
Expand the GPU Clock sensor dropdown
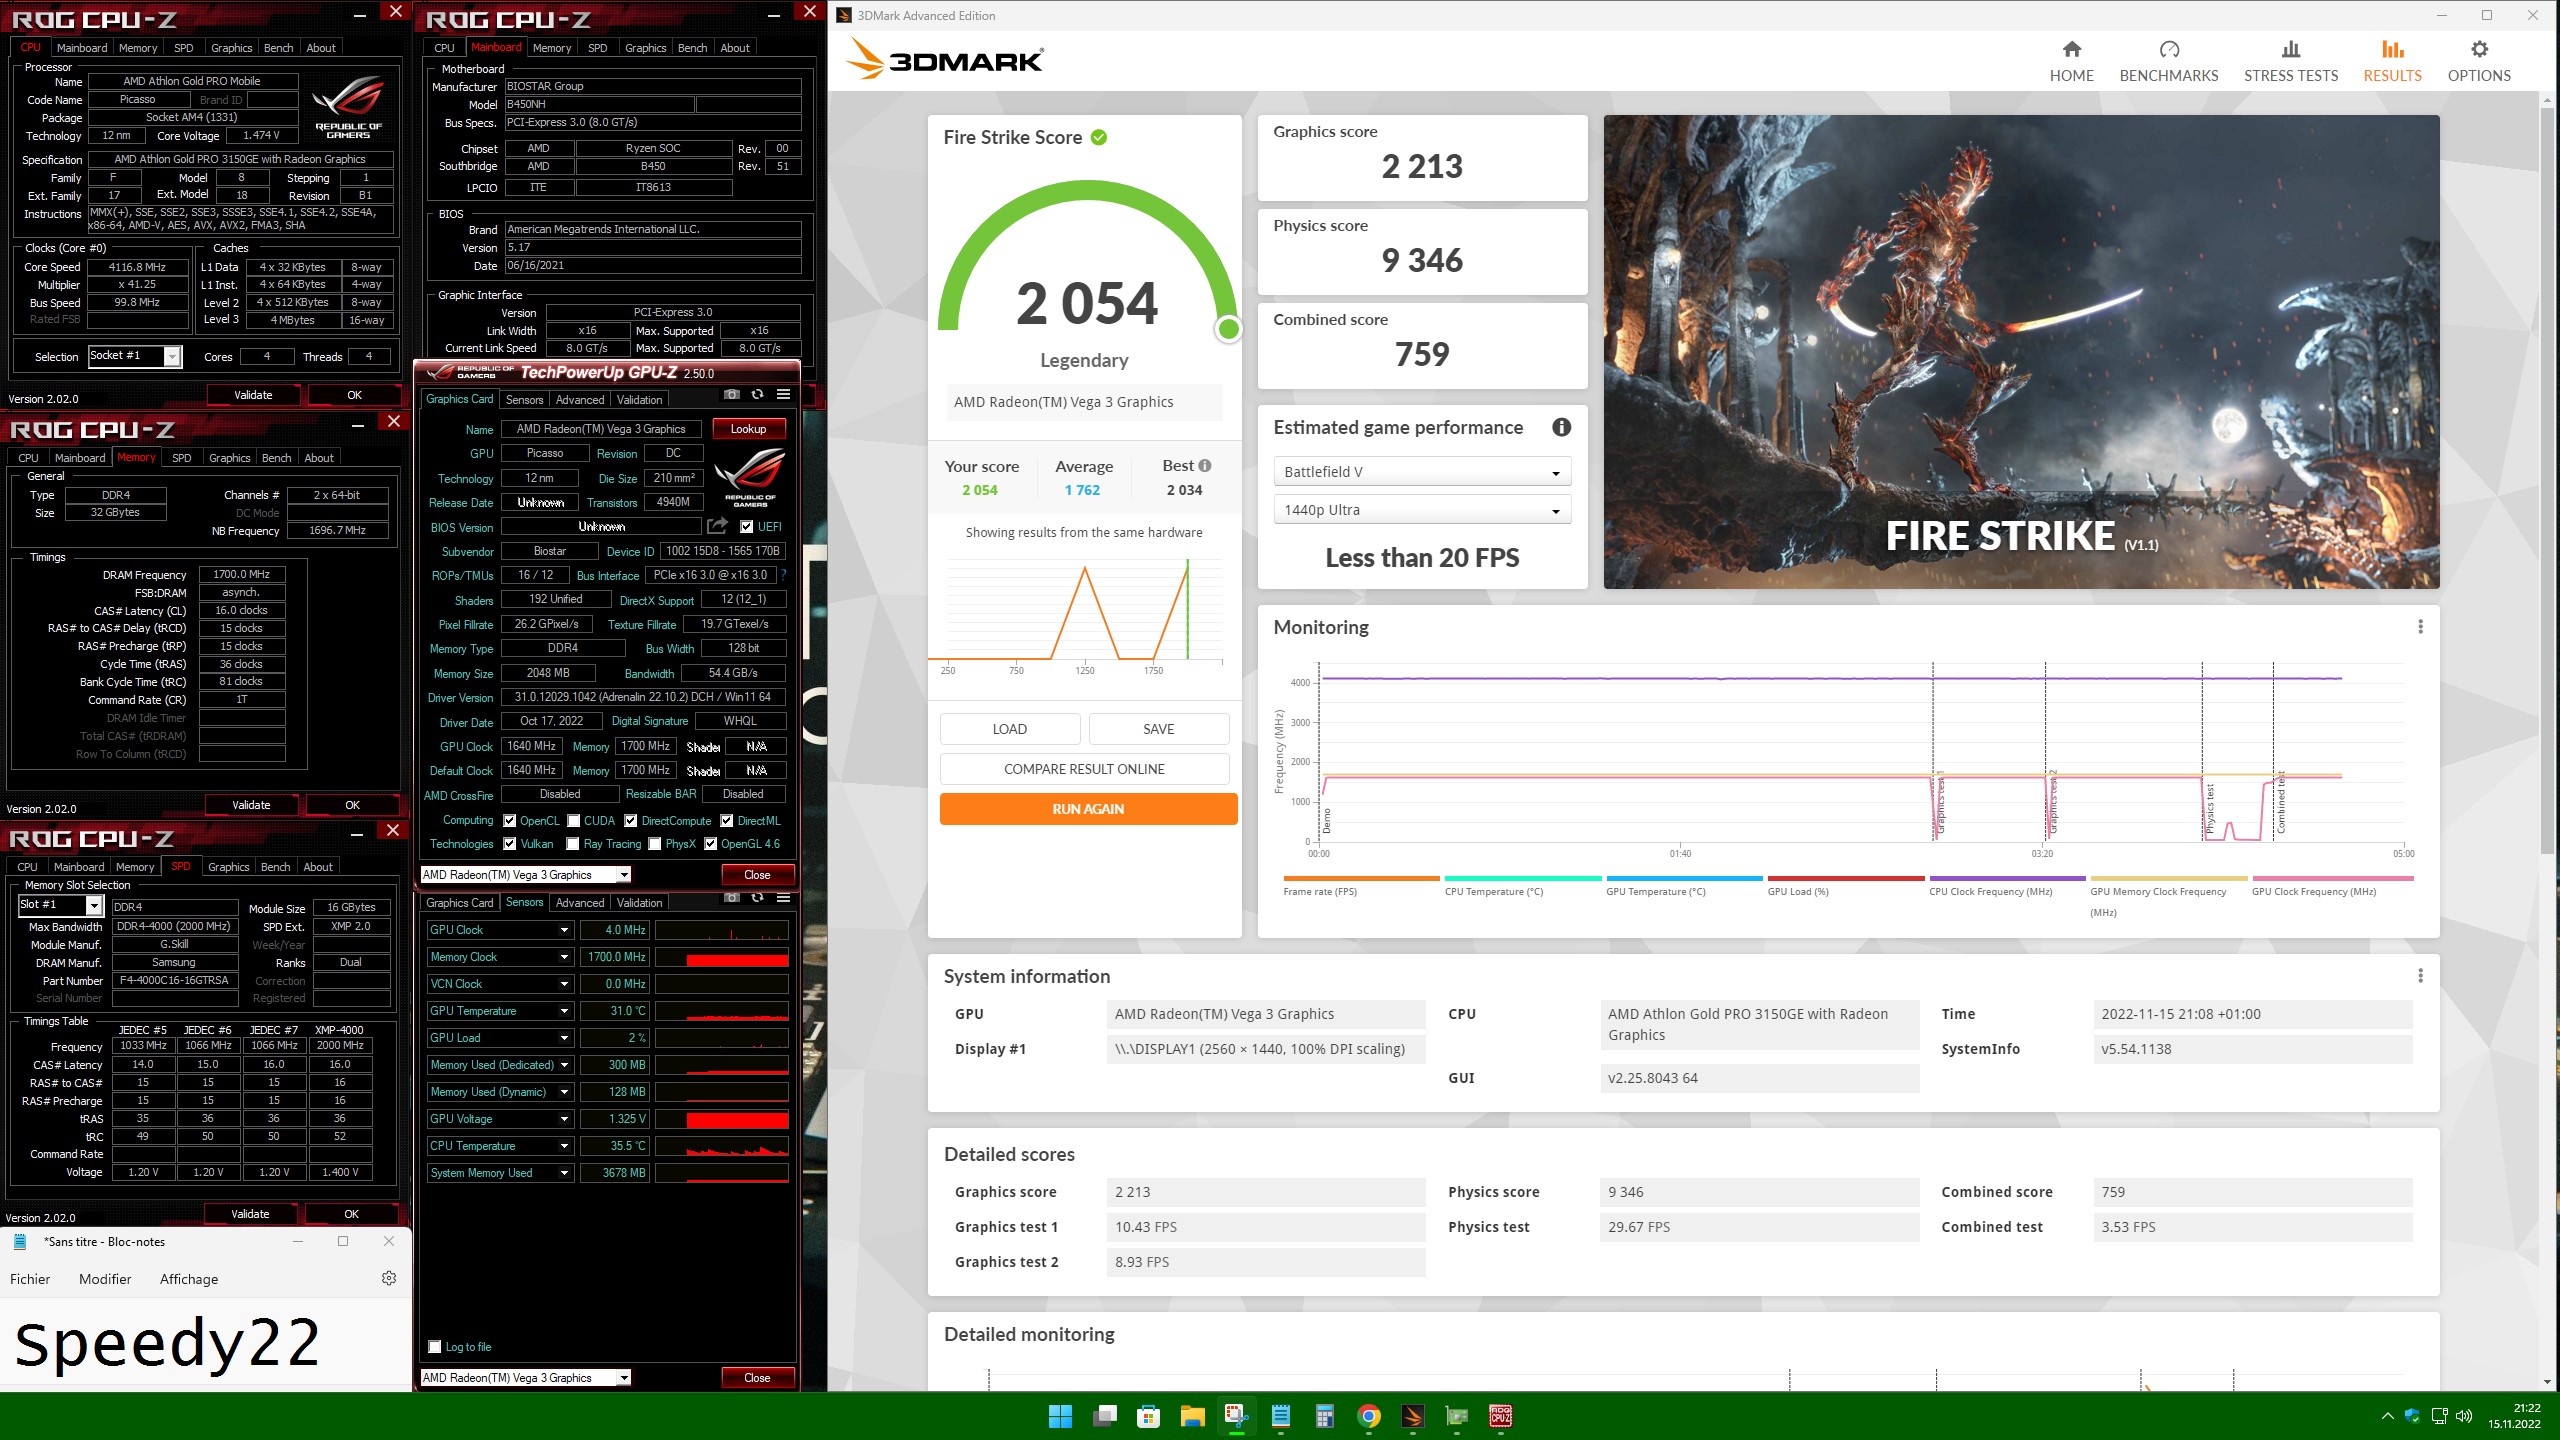(564, 930)
